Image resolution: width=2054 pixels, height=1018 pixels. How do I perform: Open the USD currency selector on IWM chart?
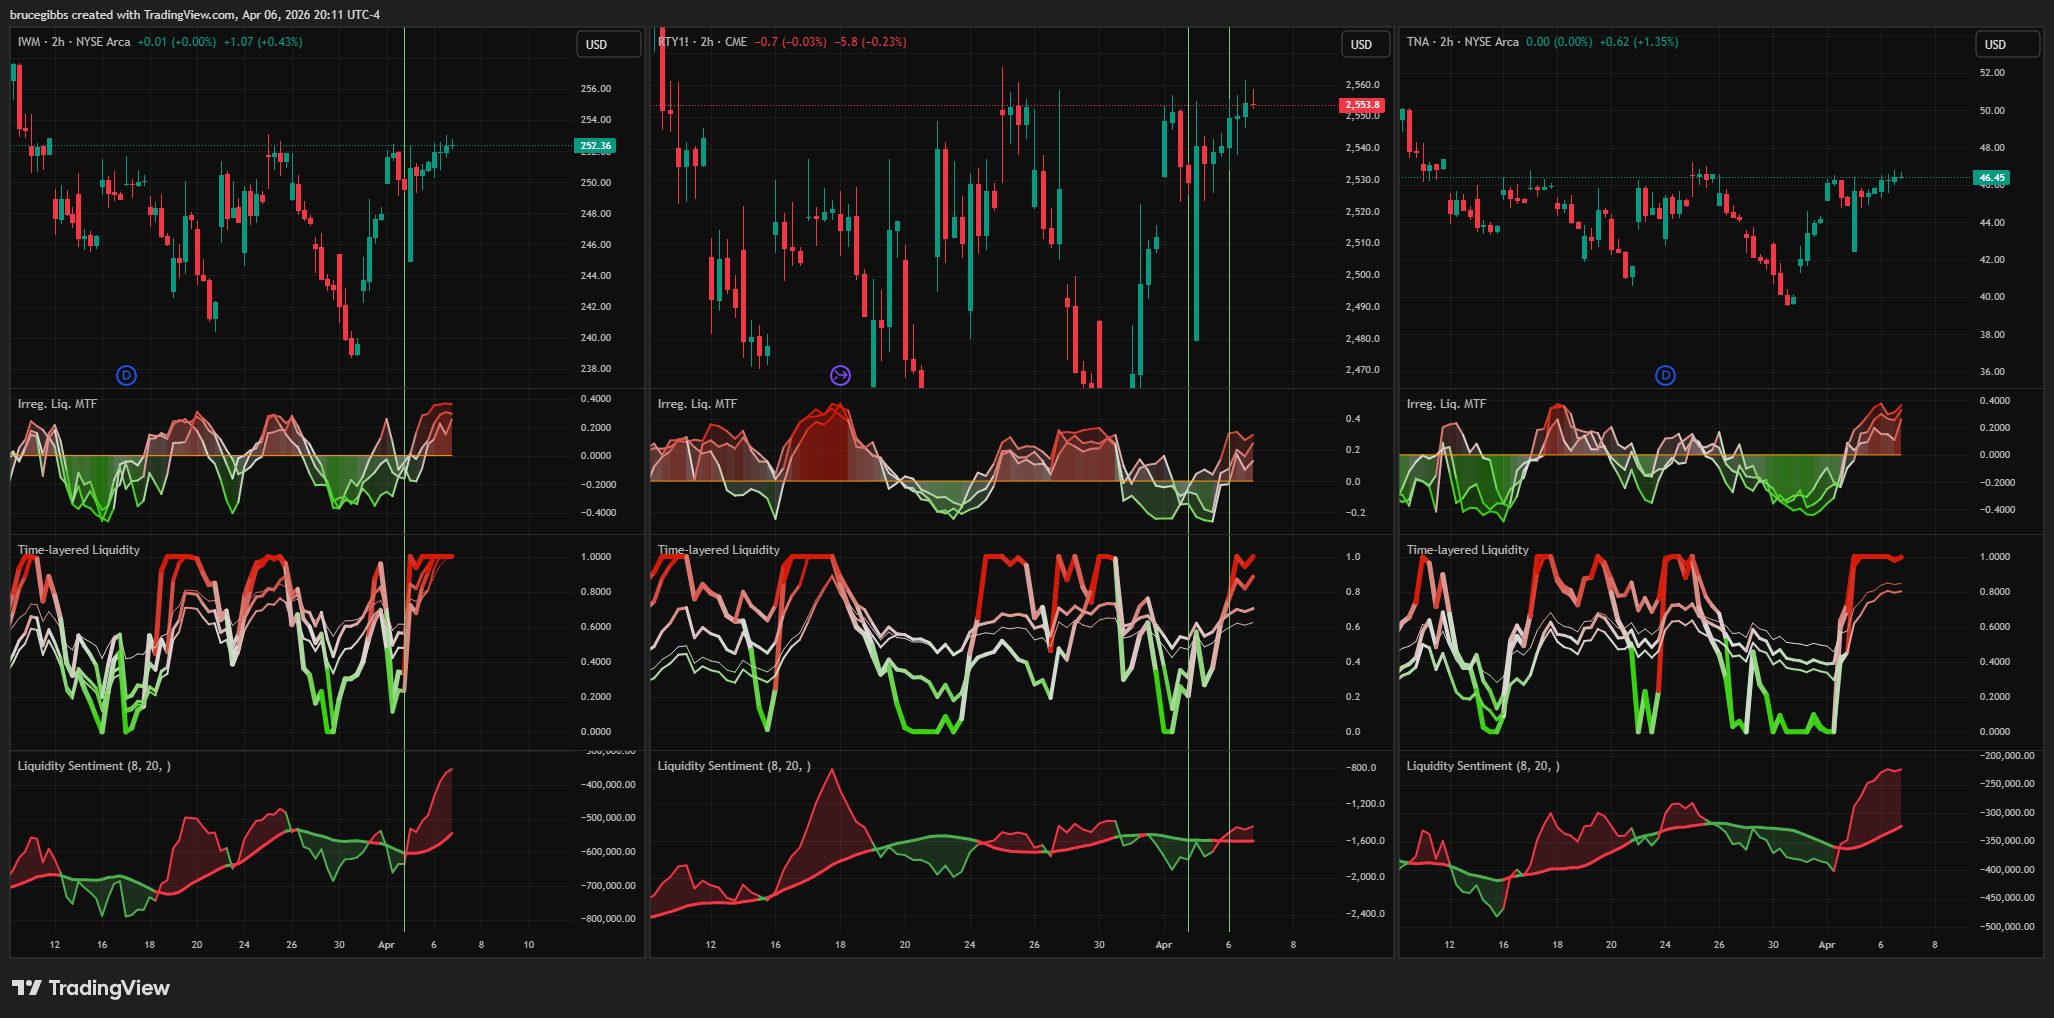(608, 45)
